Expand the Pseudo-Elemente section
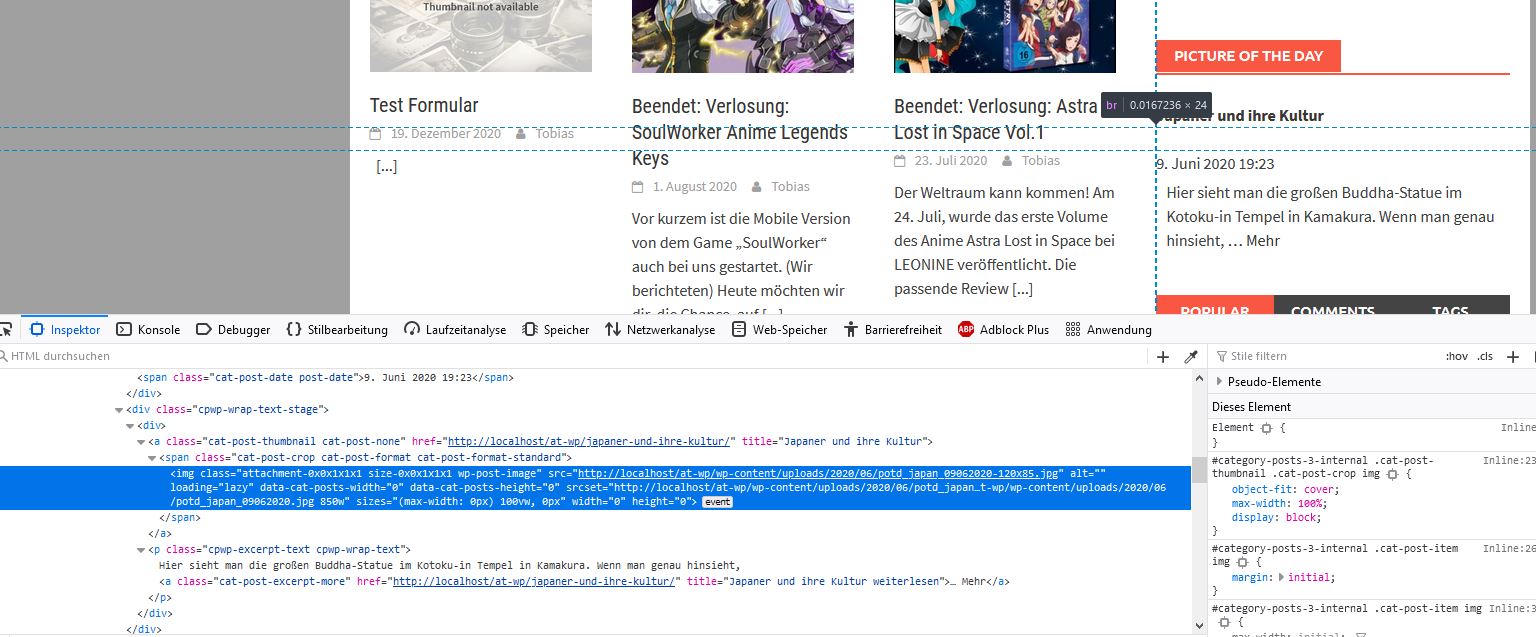The image size is (1536, 637). pos(1219,382)
